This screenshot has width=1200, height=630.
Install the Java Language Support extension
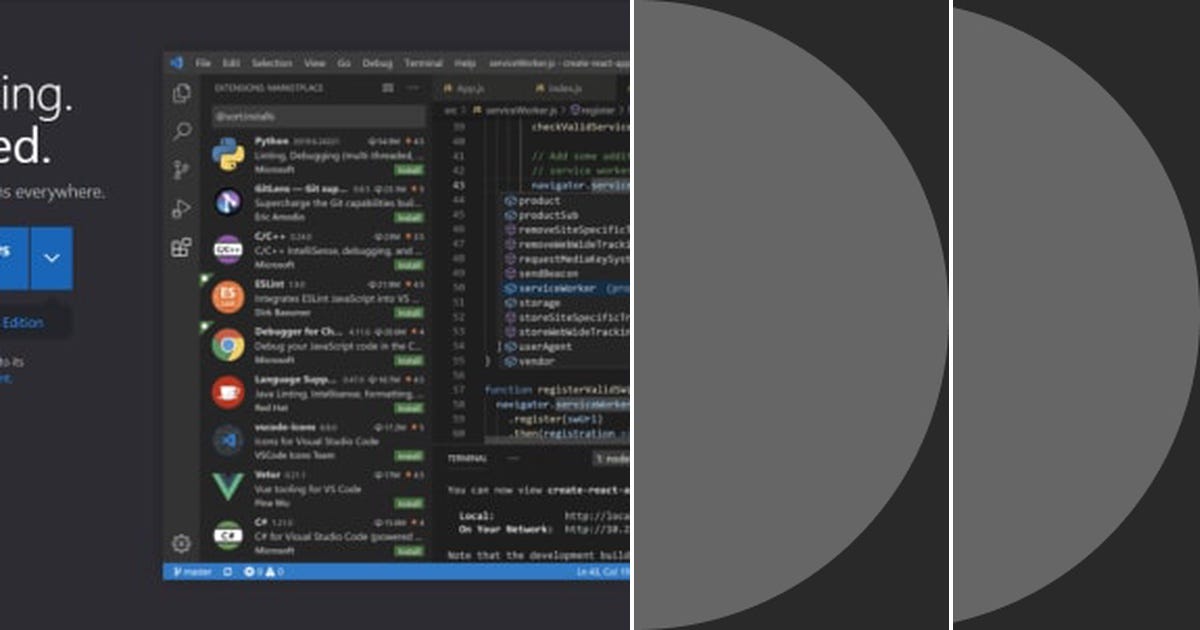pos(408,408)
